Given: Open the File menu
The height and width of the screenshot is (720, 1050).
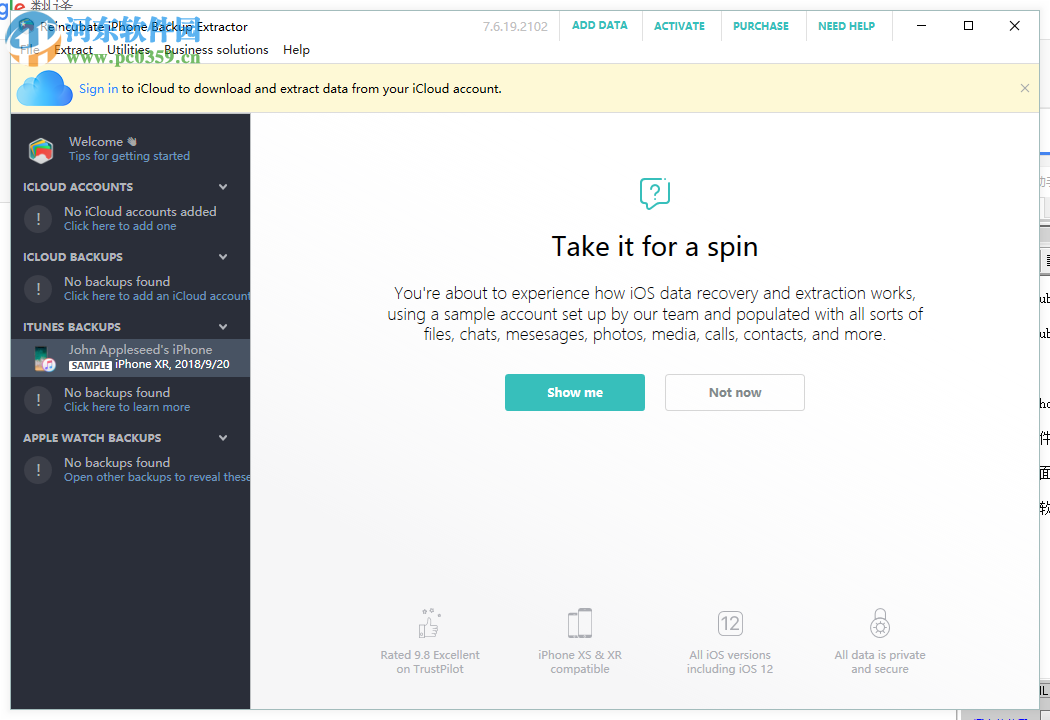Looking at the screenshot, I should [29, 50].
